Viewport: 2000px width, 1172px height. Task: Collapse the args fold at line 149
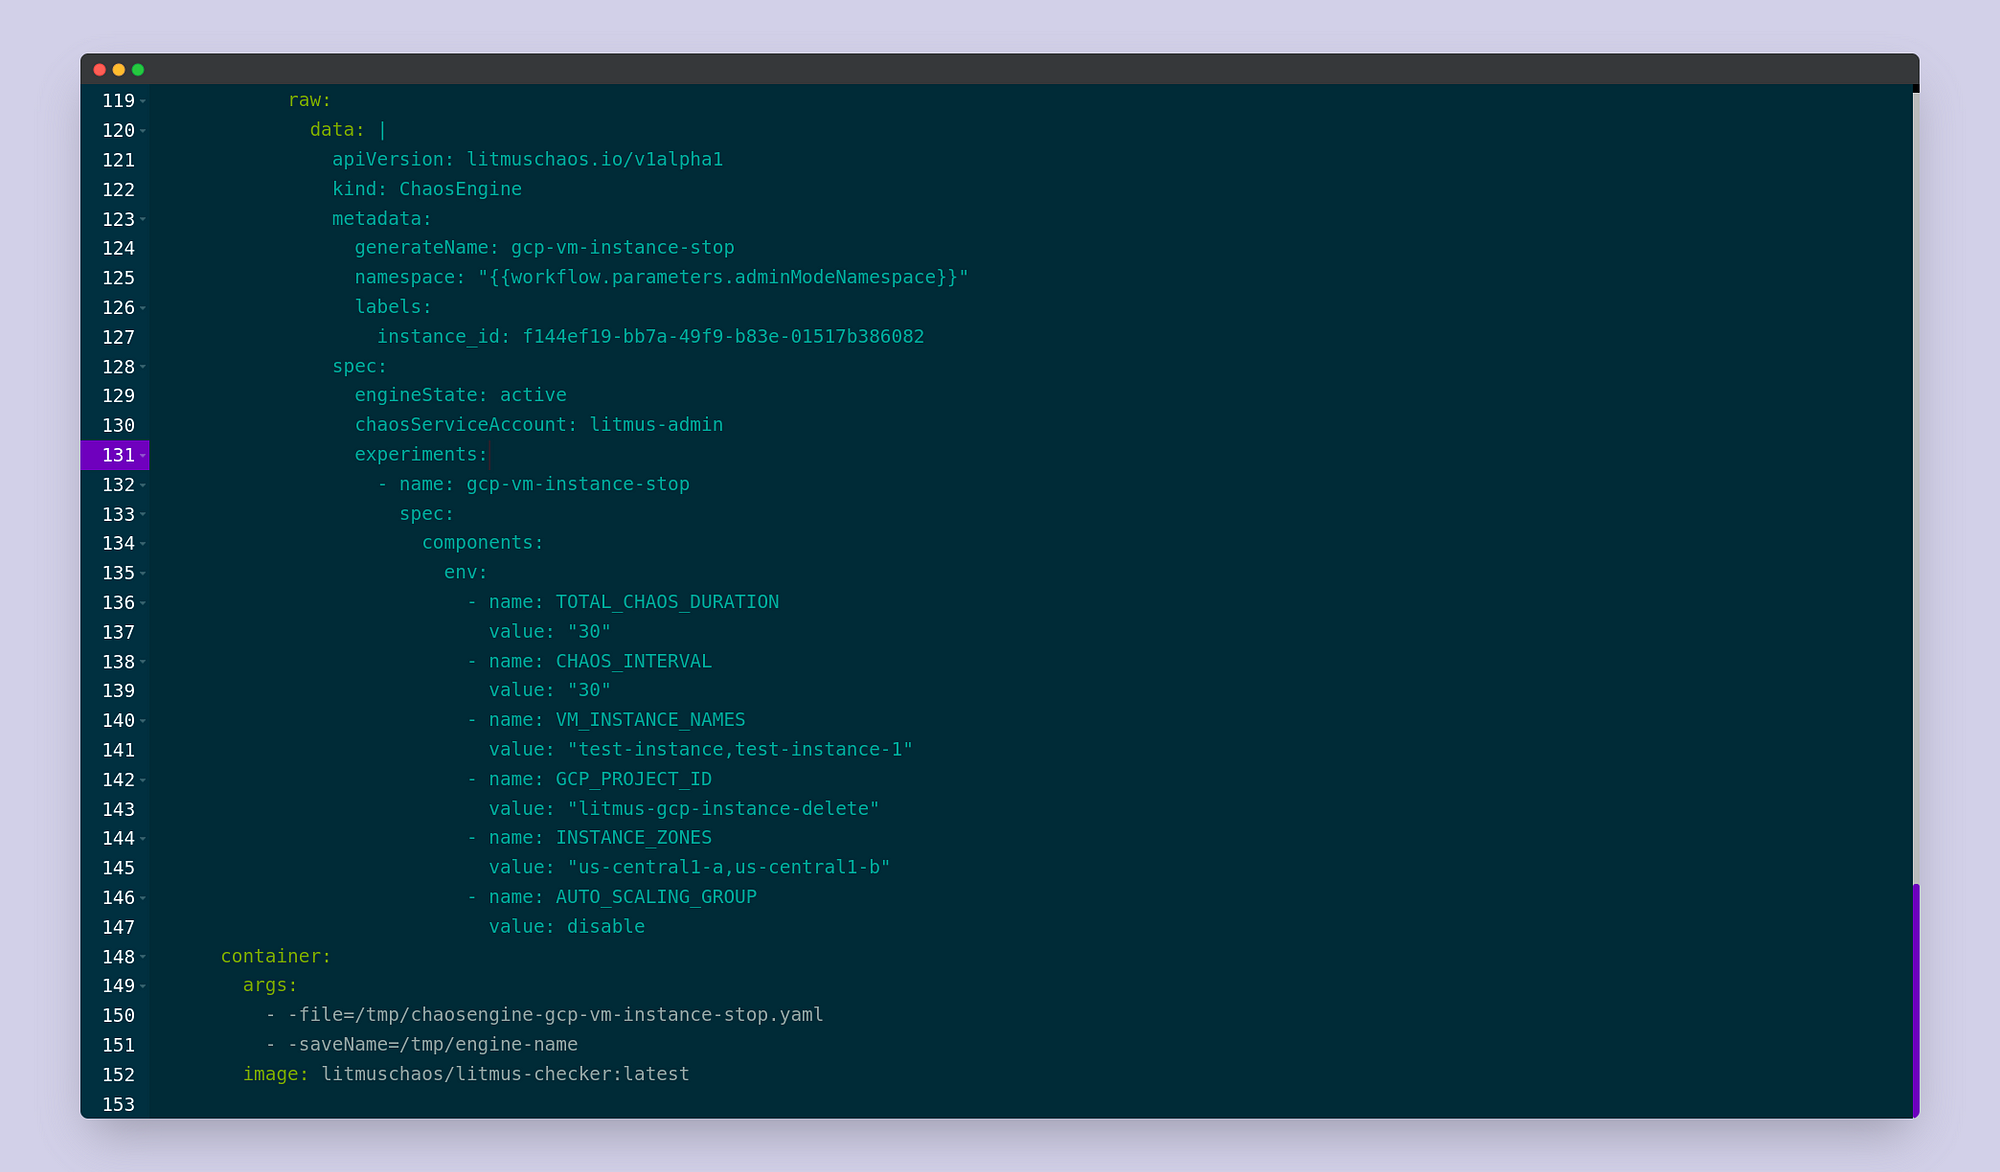pos(143,986)
